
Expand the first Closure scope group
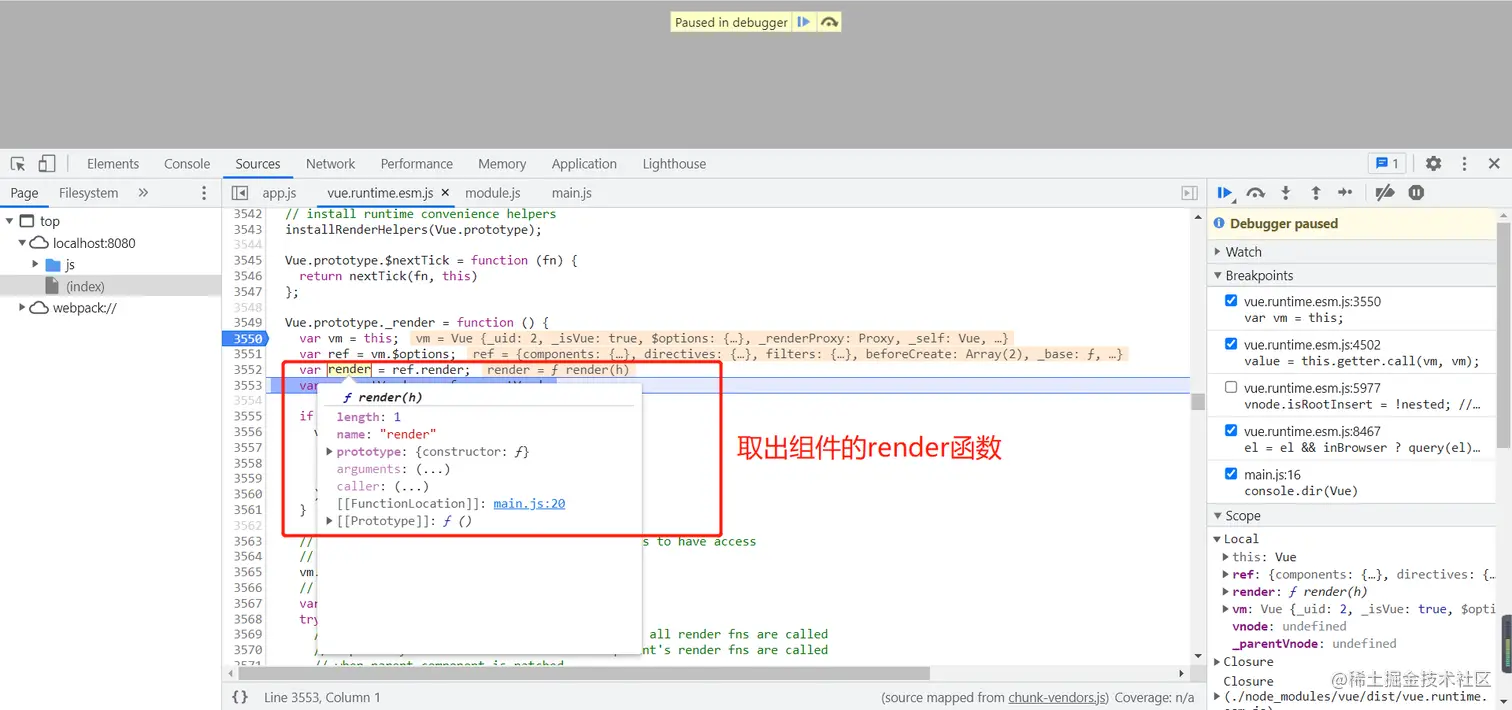click(x=1217, y=662)
